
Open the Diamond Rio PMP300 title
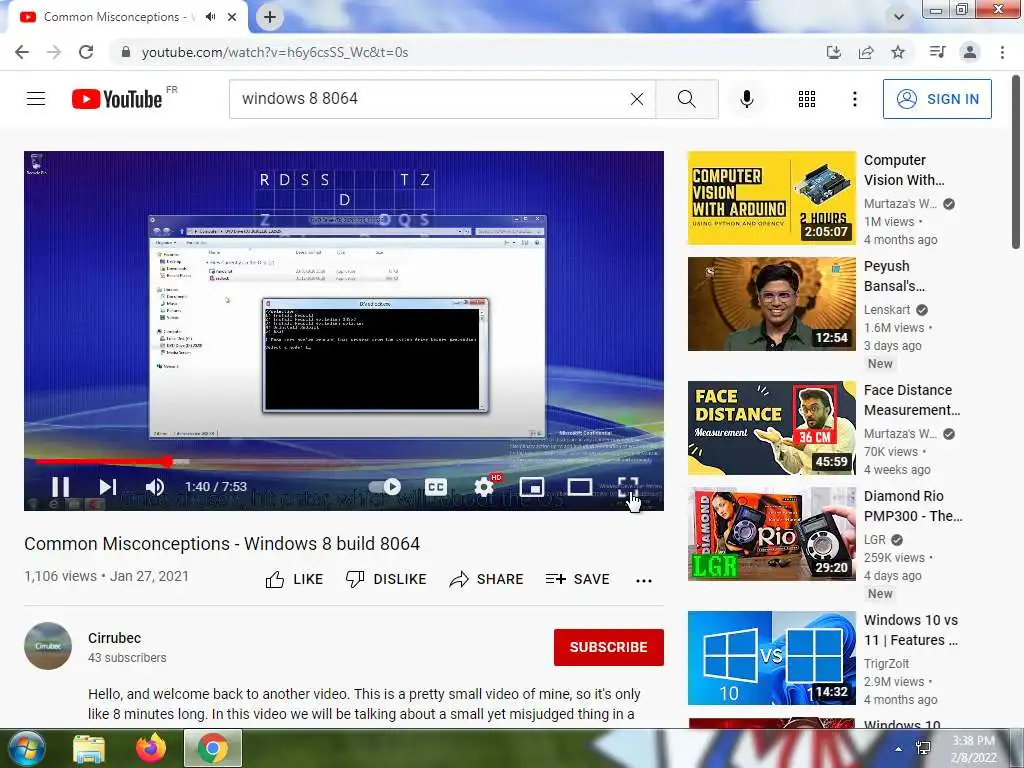pyautogui.click(x=913, y=506)
